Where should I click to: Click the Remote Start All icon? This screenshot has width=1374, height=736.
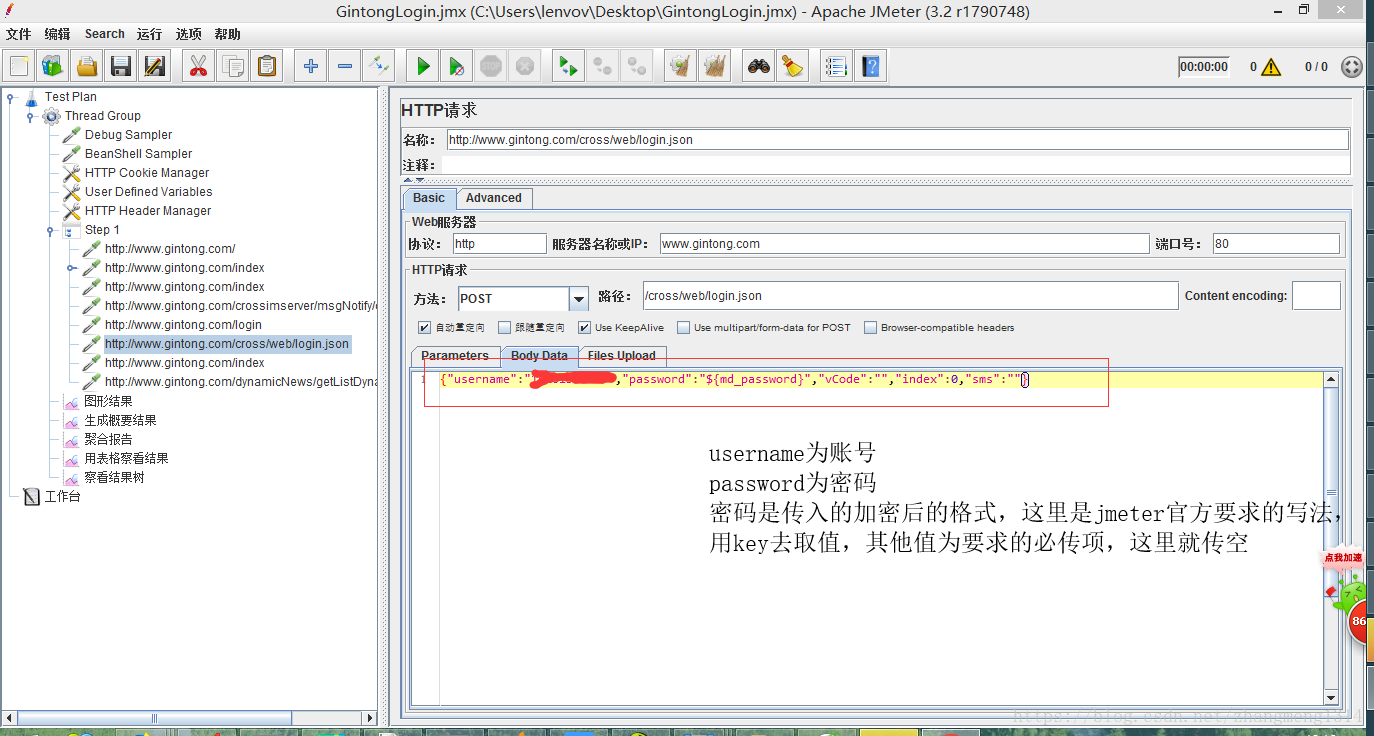click(568, 66)
